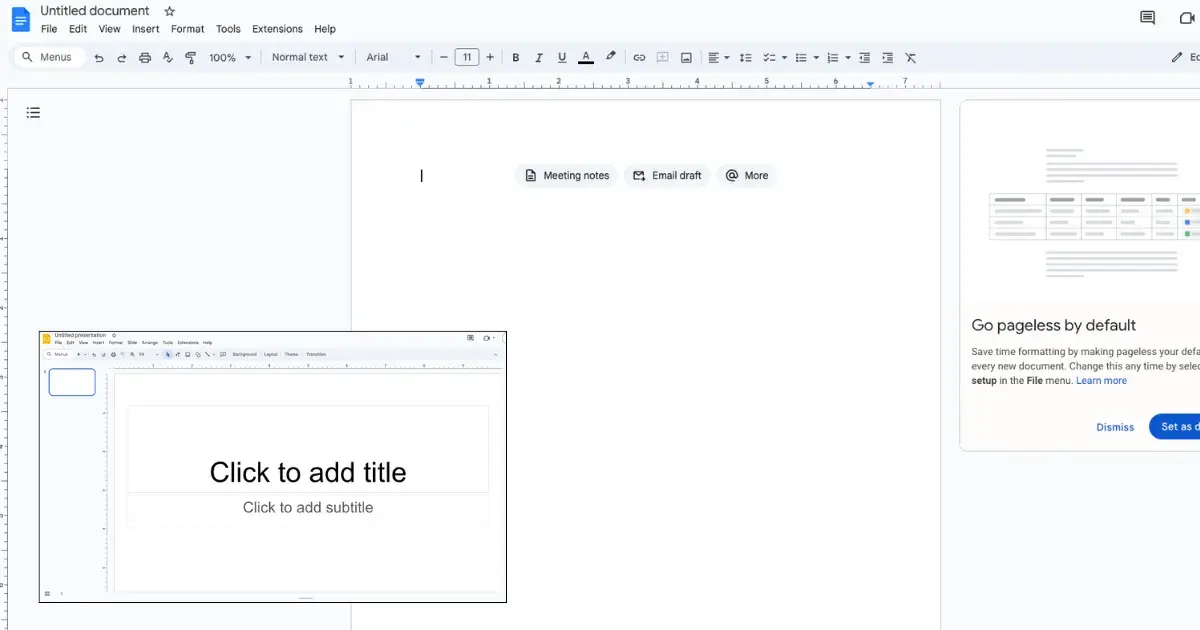Screen dimensions: 1200x630
Task: Toggle bold formatting
Action: click(516, 58)
